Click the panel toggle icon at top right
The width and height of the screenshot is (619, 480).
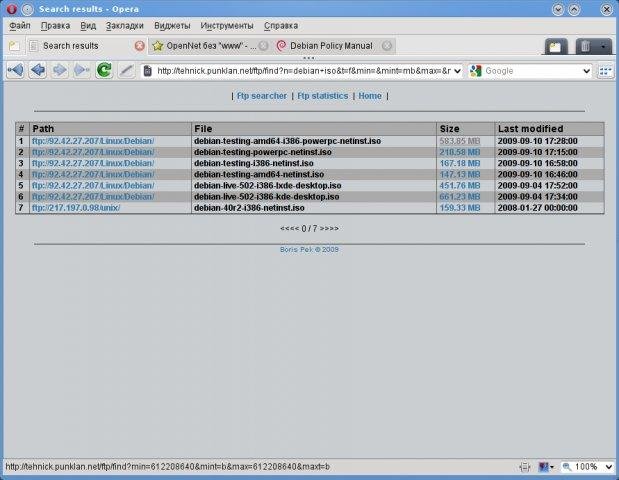tap(556, 47)
